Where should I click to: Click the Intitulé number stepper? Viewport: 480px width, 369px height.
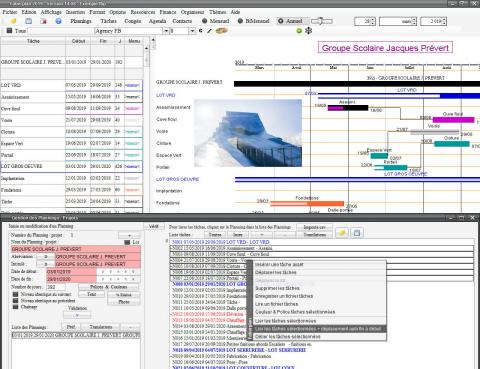(x=45, y=264)
